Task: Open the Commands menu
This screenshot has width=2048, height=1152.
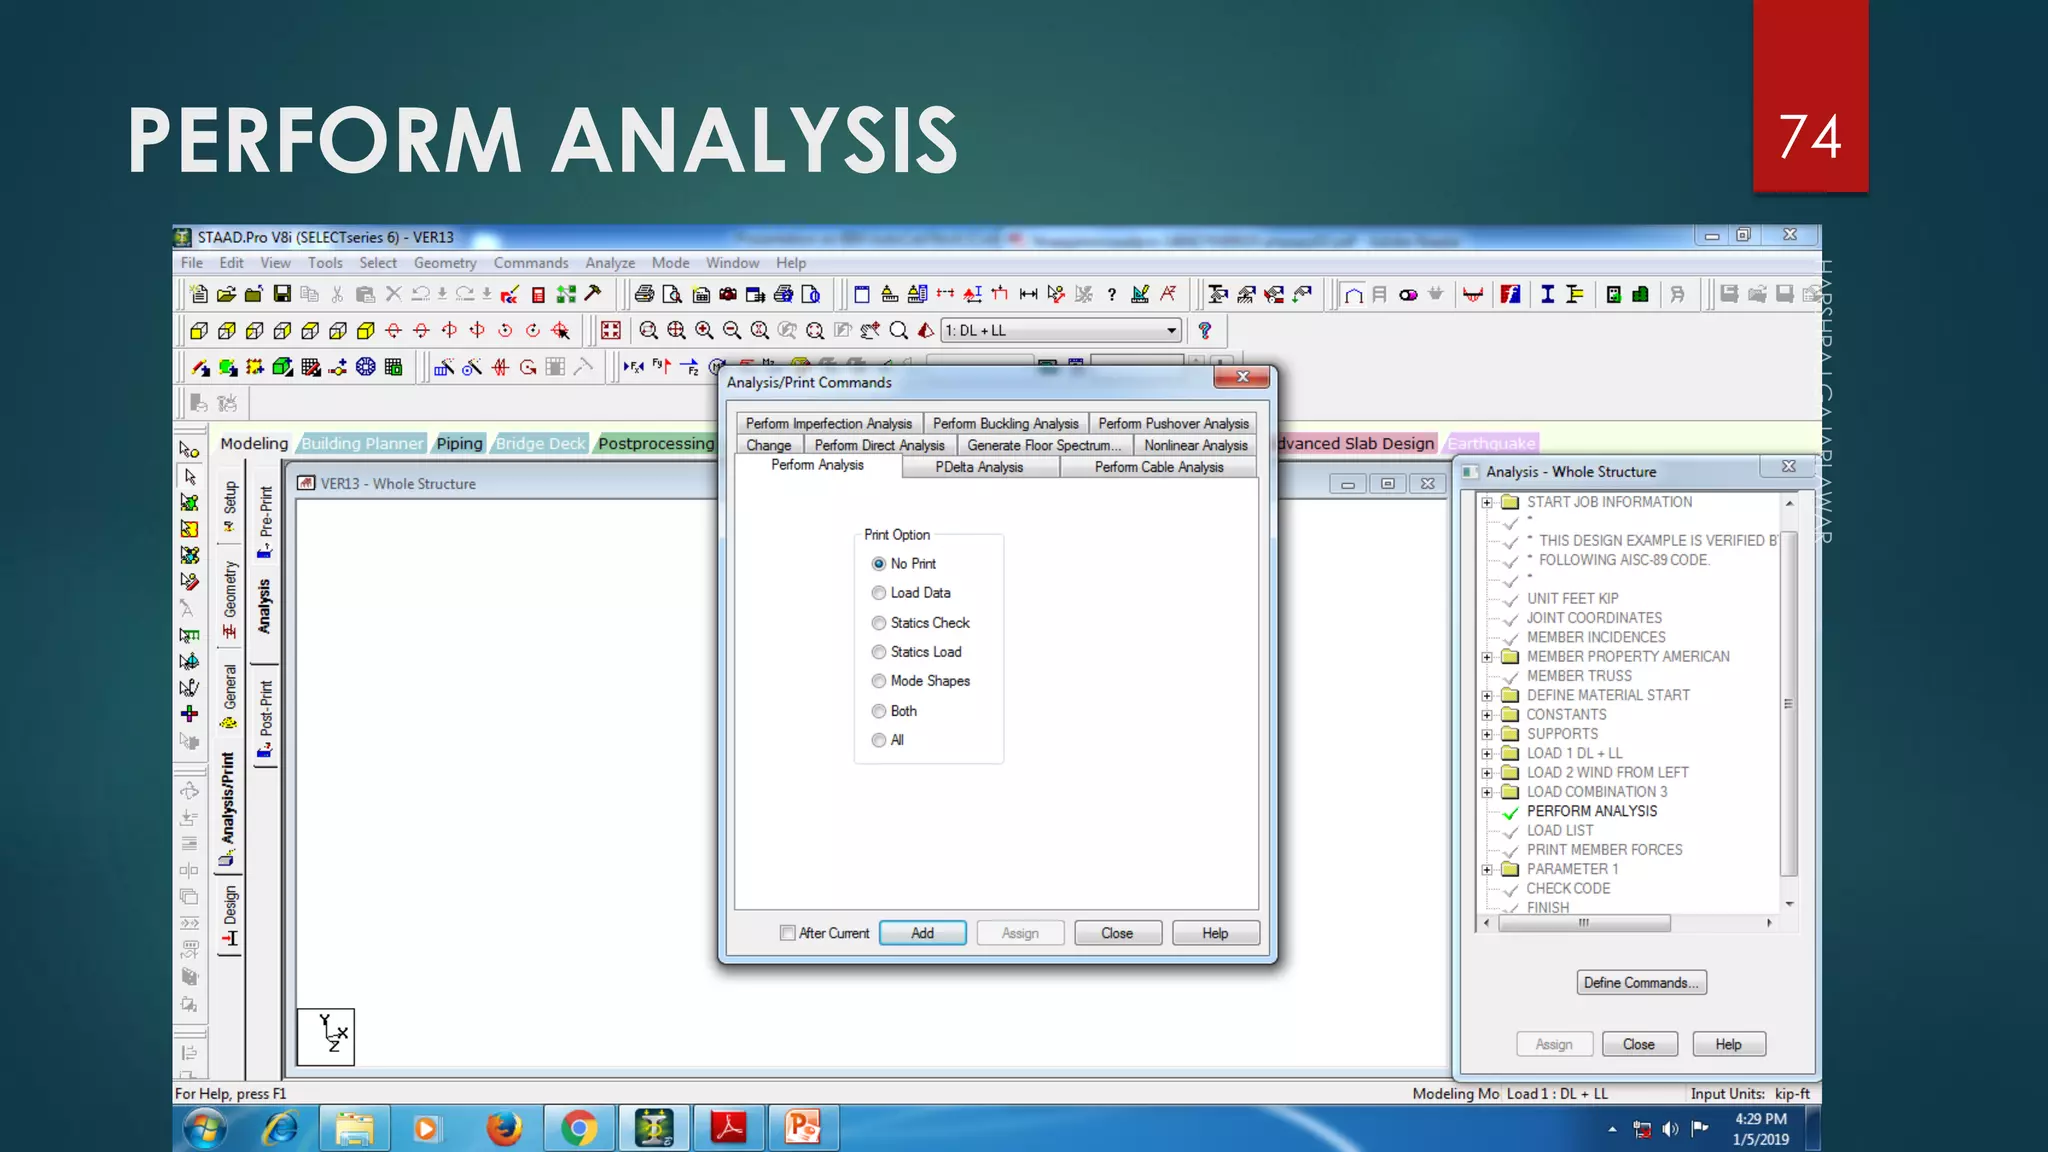Action: click(531, 263)
